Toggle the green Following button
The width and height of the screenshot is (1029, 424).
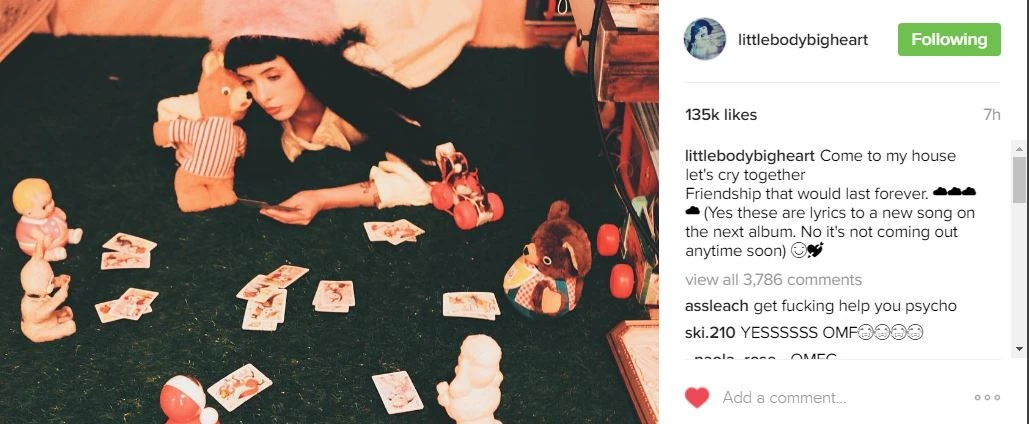949,39
